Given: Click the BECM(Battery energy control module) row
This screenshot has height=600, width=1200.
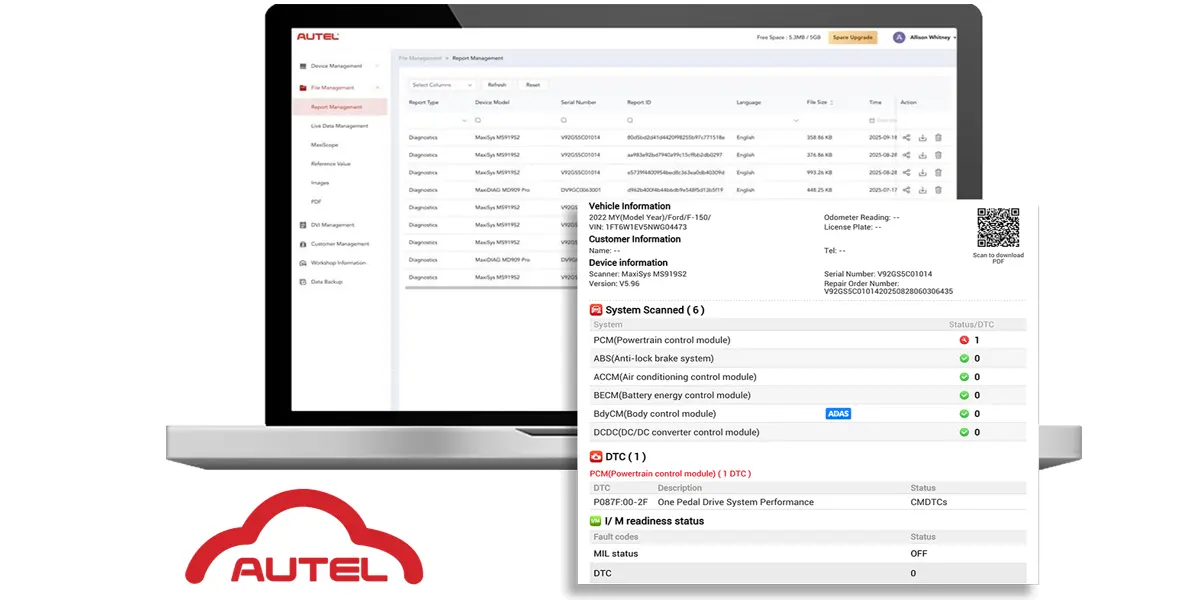Looking at the screenshot, I should coord(808,395).
